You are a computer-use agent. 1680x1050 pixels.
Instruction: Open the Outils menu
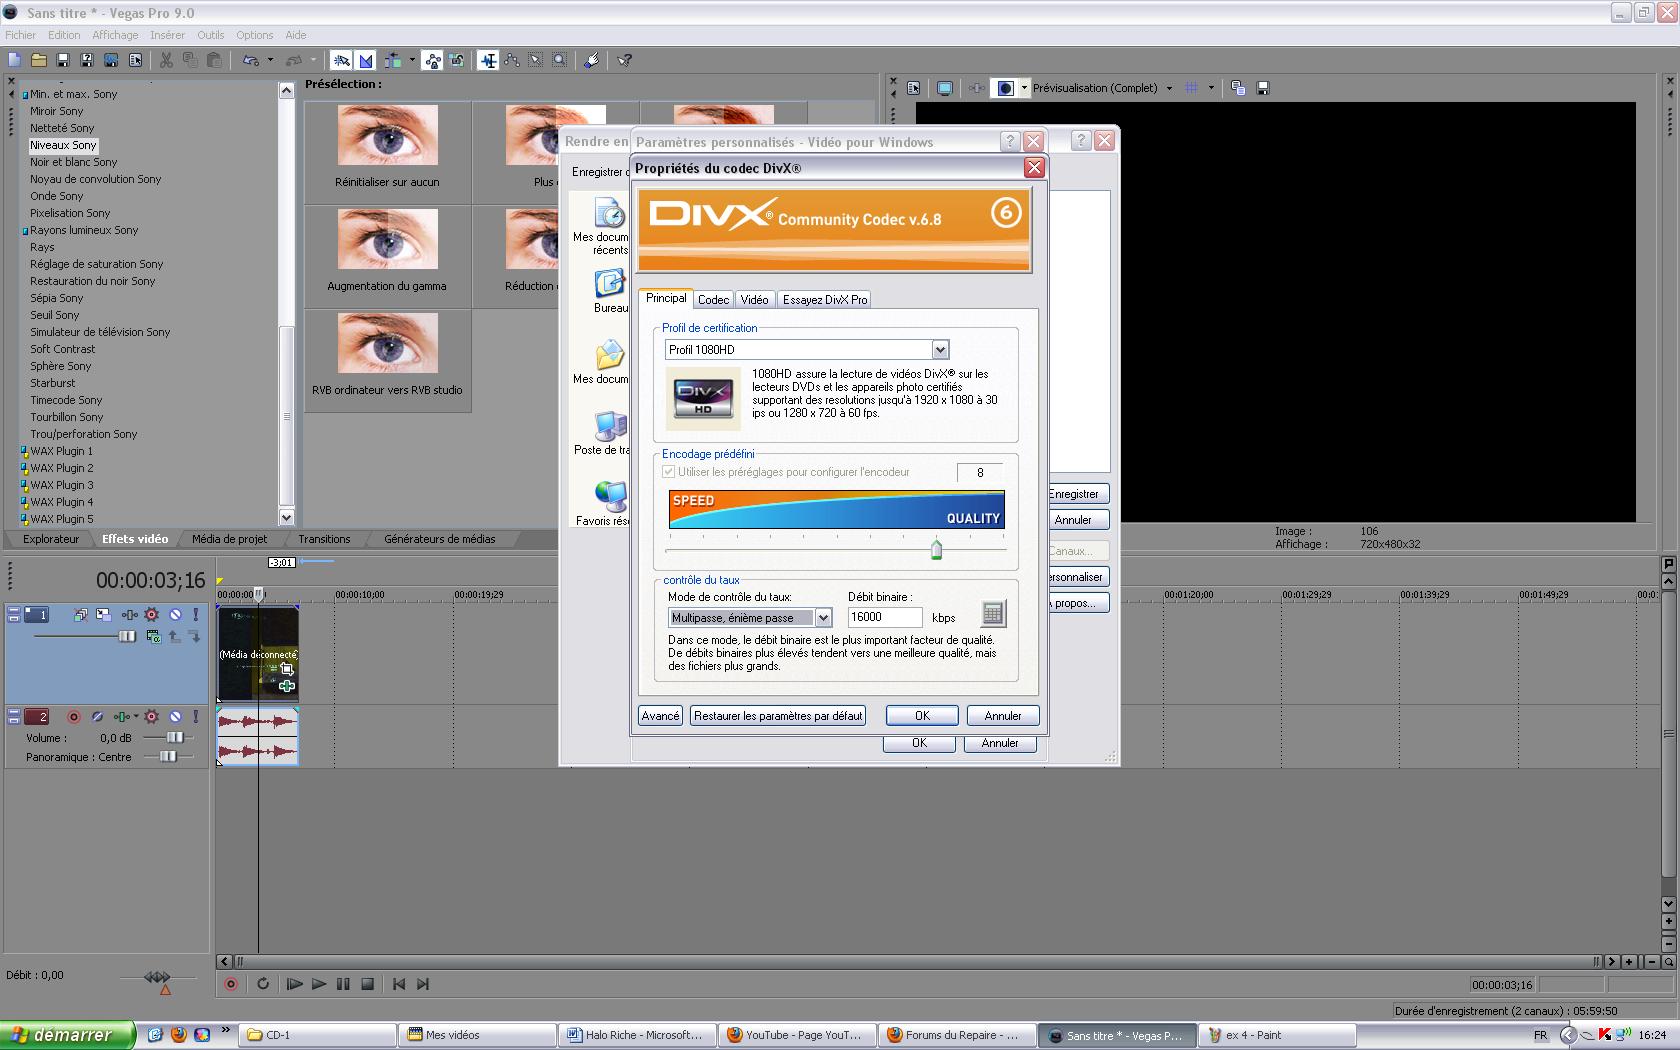pyautogui.click(x=211, y=35)
